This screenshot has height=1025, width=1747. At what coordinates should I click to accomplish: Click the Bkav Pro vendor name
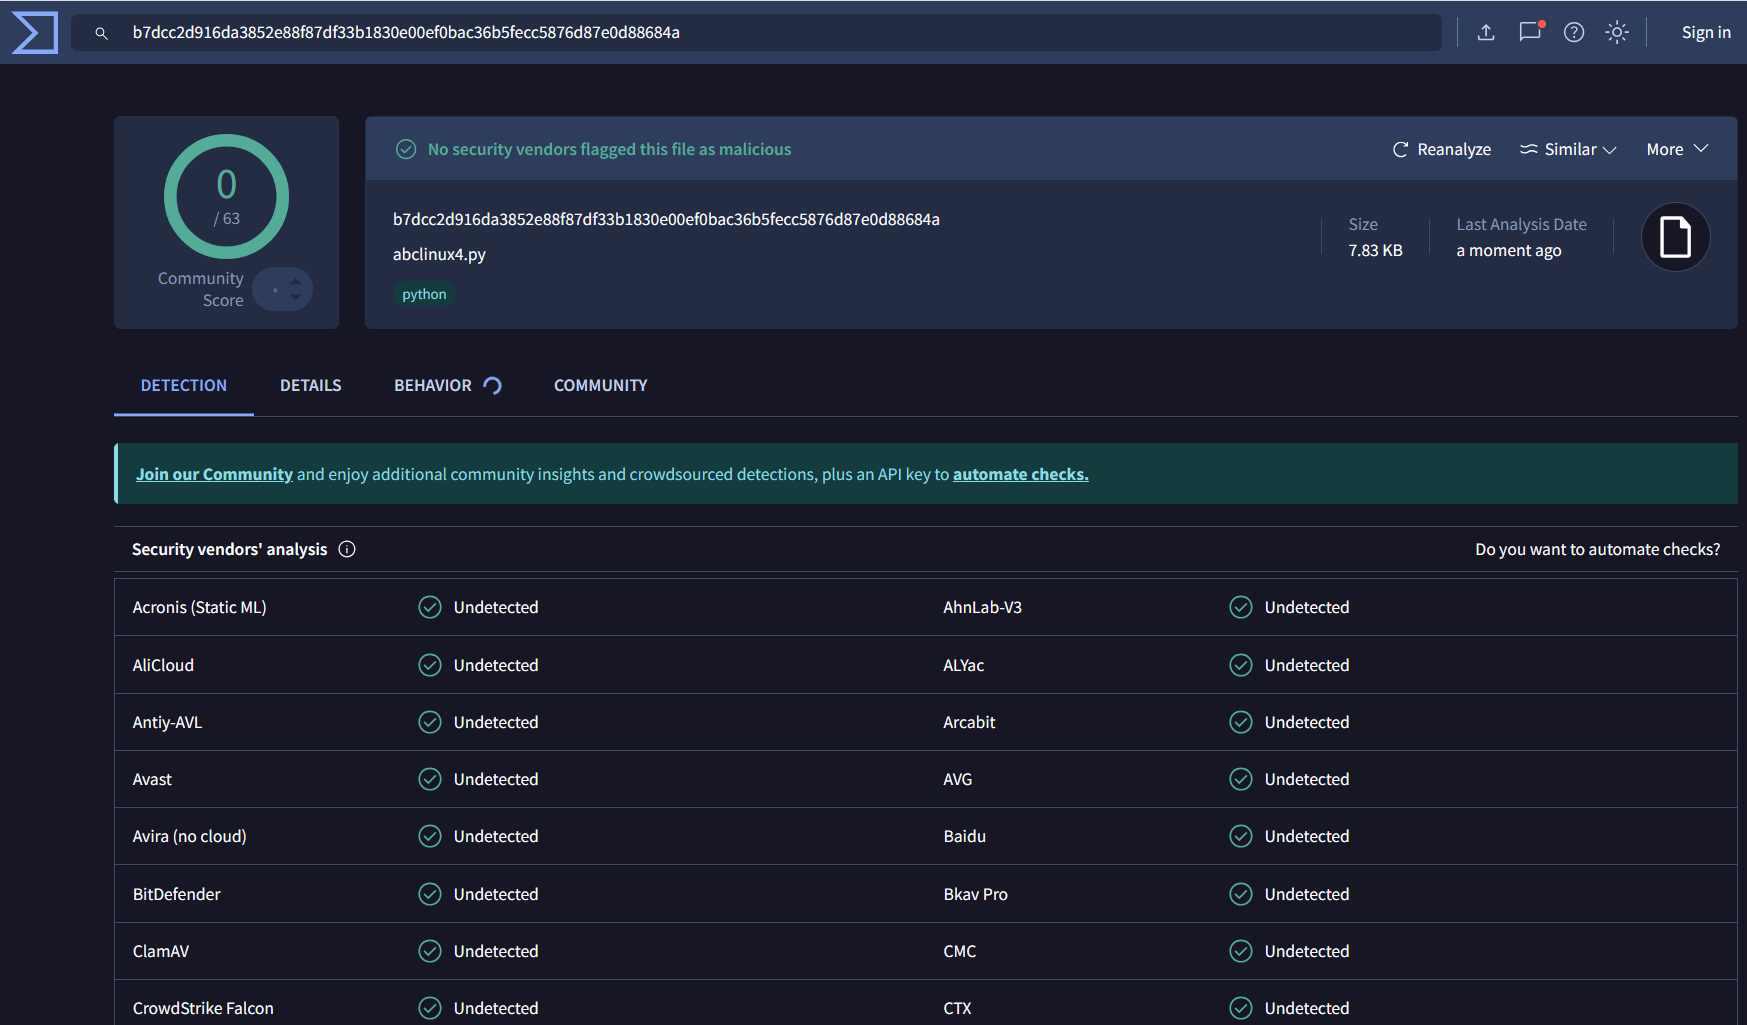[x=976, y=894]
